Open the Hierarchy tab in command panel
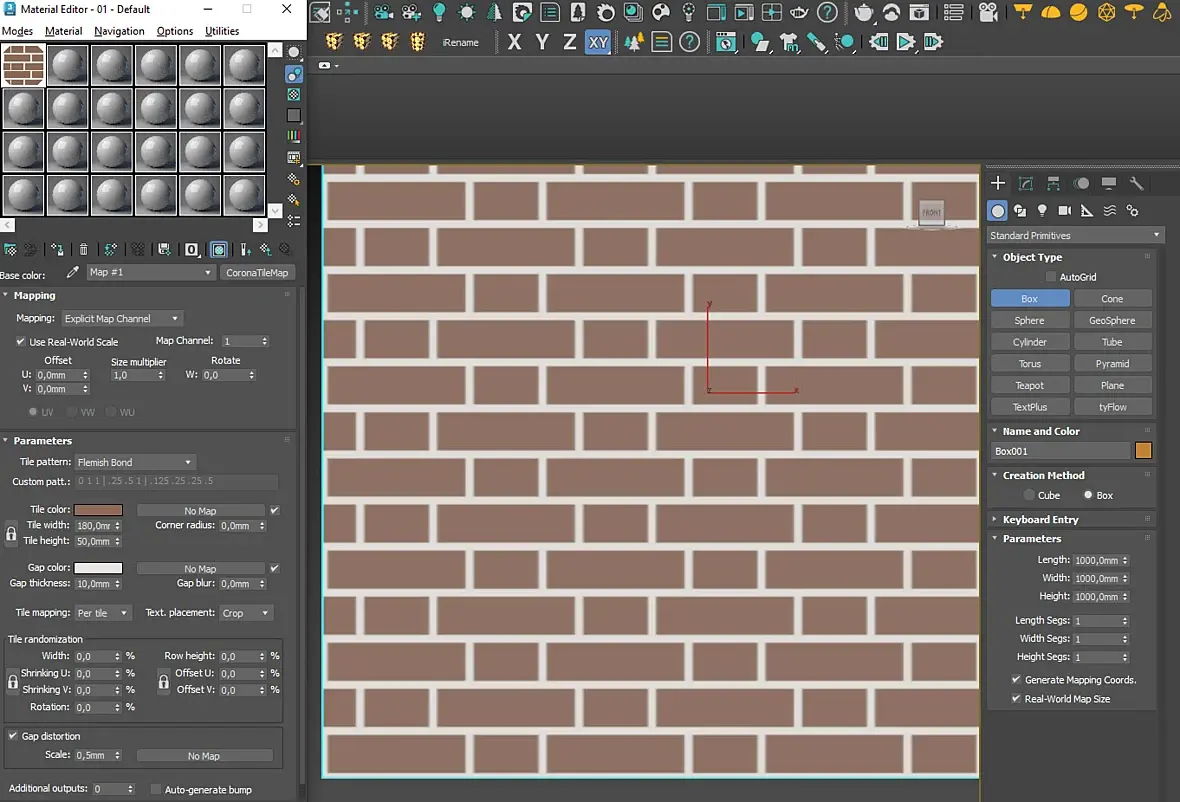Screen dimensions: 1180x802 (x=1053, y=184)
